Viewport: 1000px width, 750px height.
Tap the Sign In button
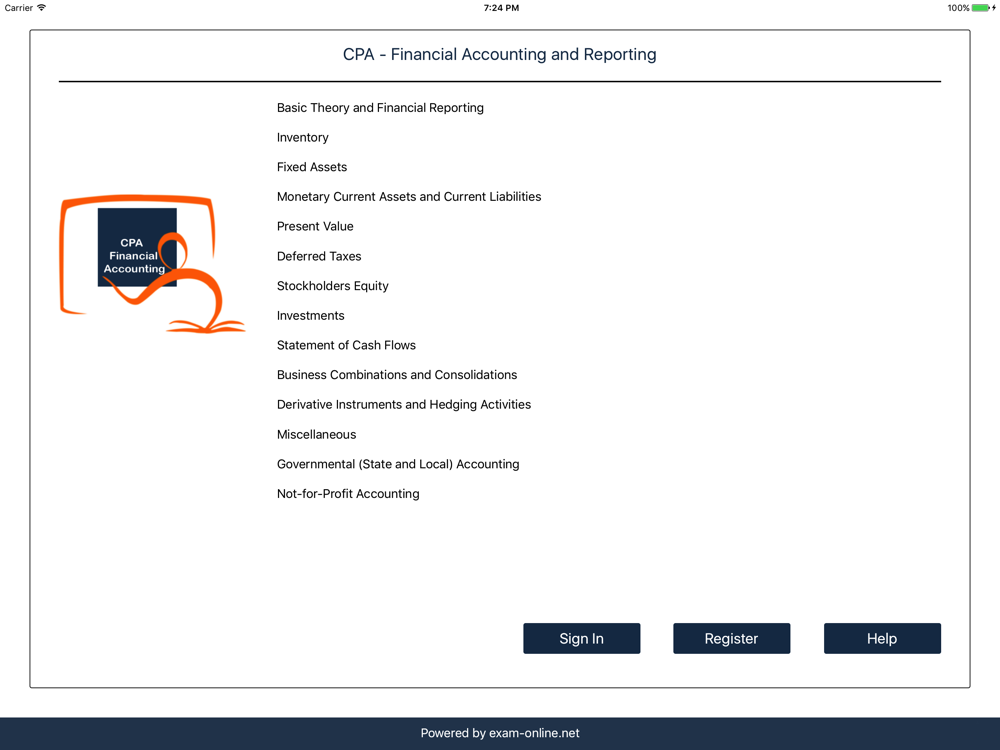[x=581, y=638]
